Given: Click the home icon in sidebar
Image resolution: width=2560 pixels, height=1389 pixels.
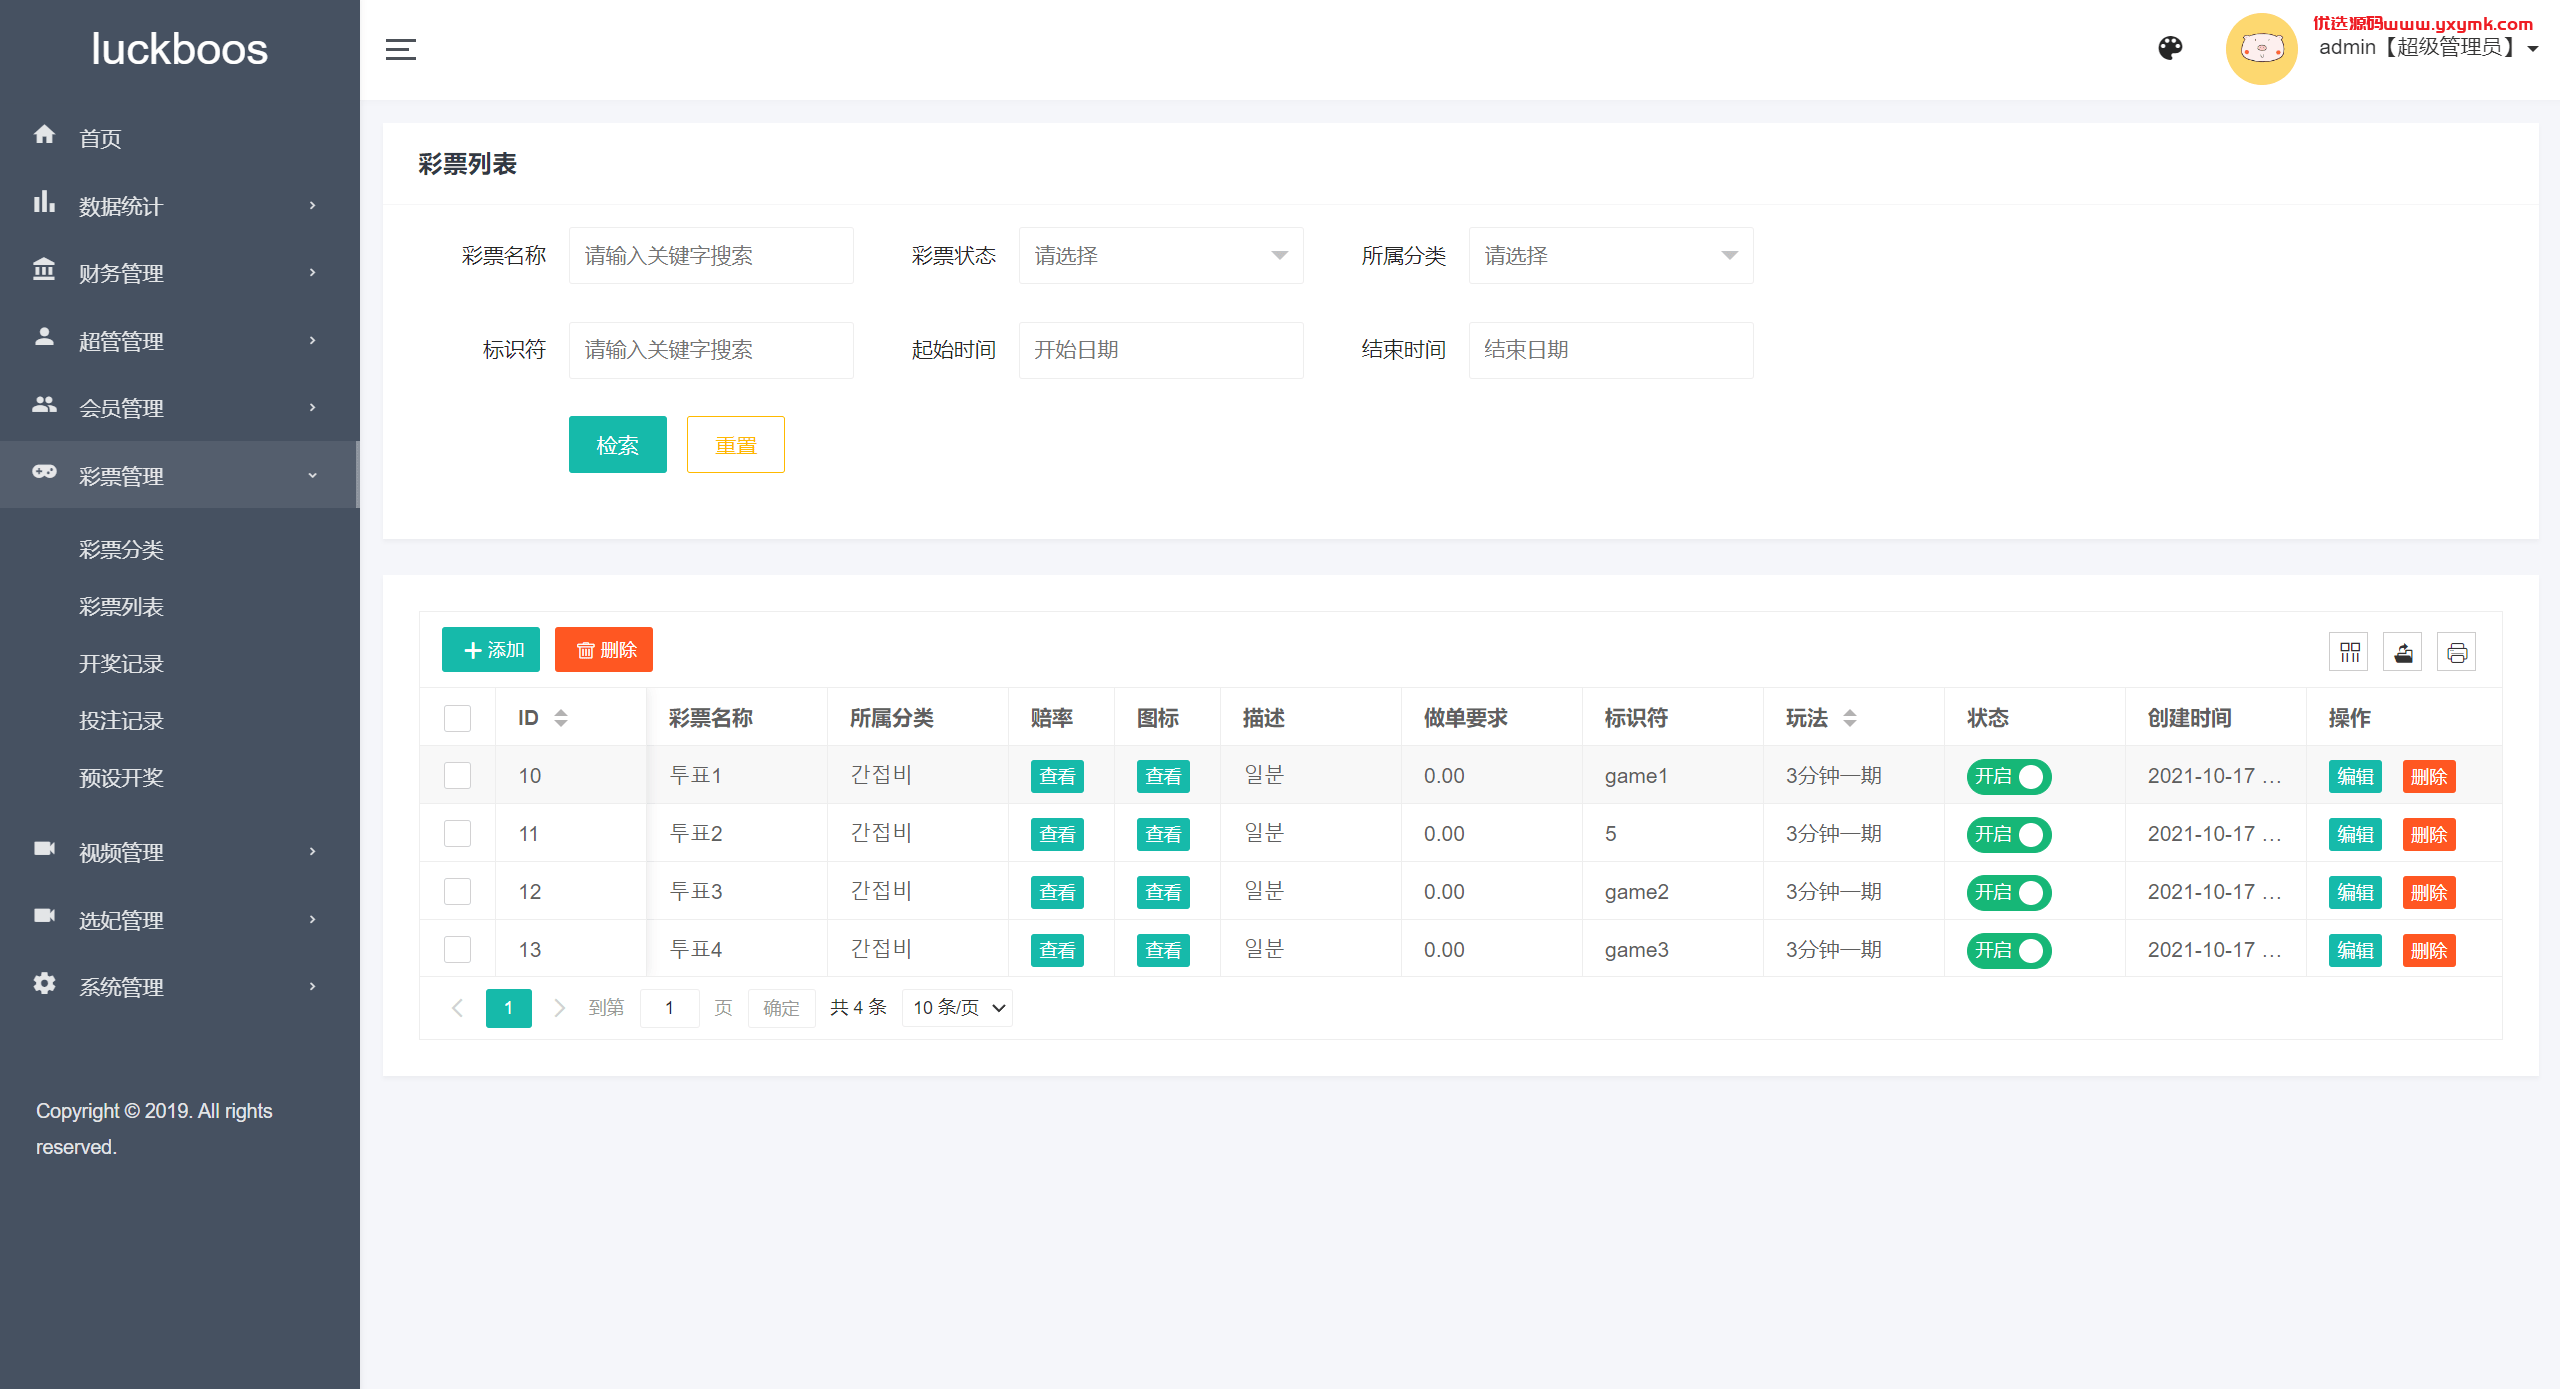Looking at the screenshot, I should [44, 135].
